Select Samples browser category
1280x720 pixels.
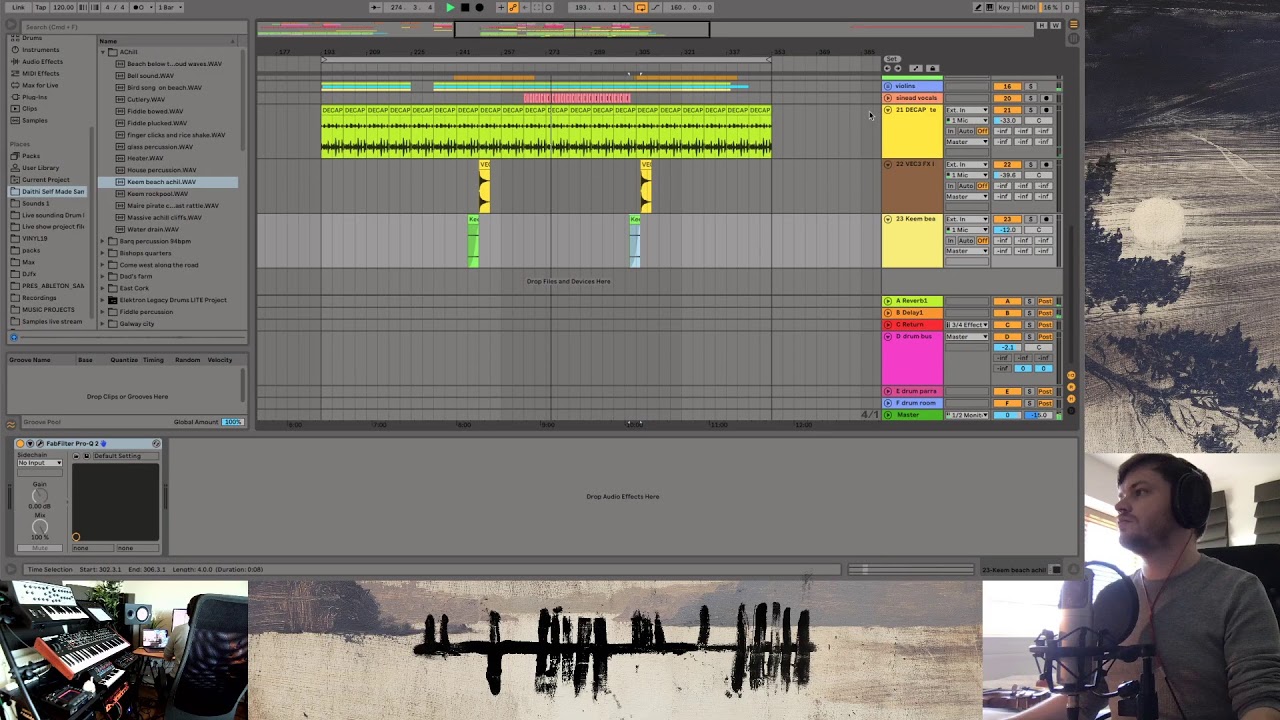click(x=34, y=120)
